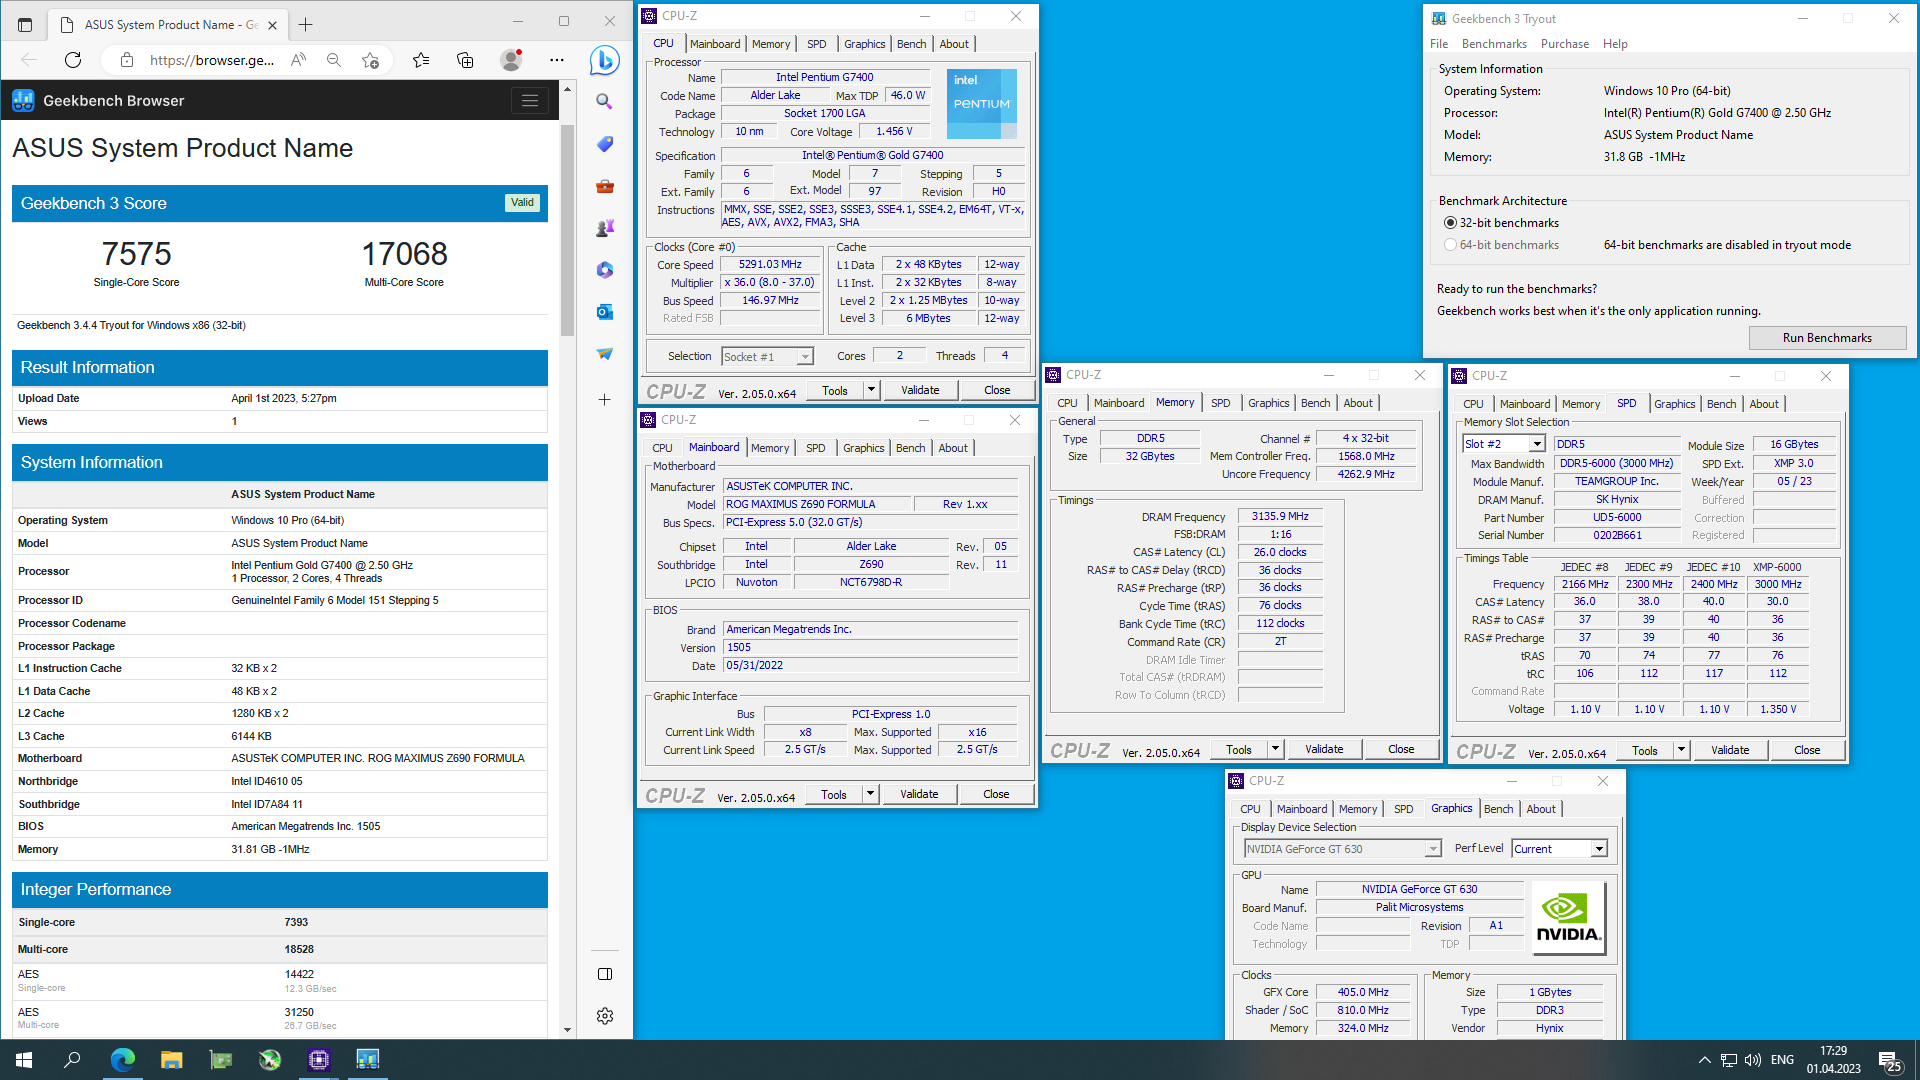Add this page to favorites

(370, 60)
